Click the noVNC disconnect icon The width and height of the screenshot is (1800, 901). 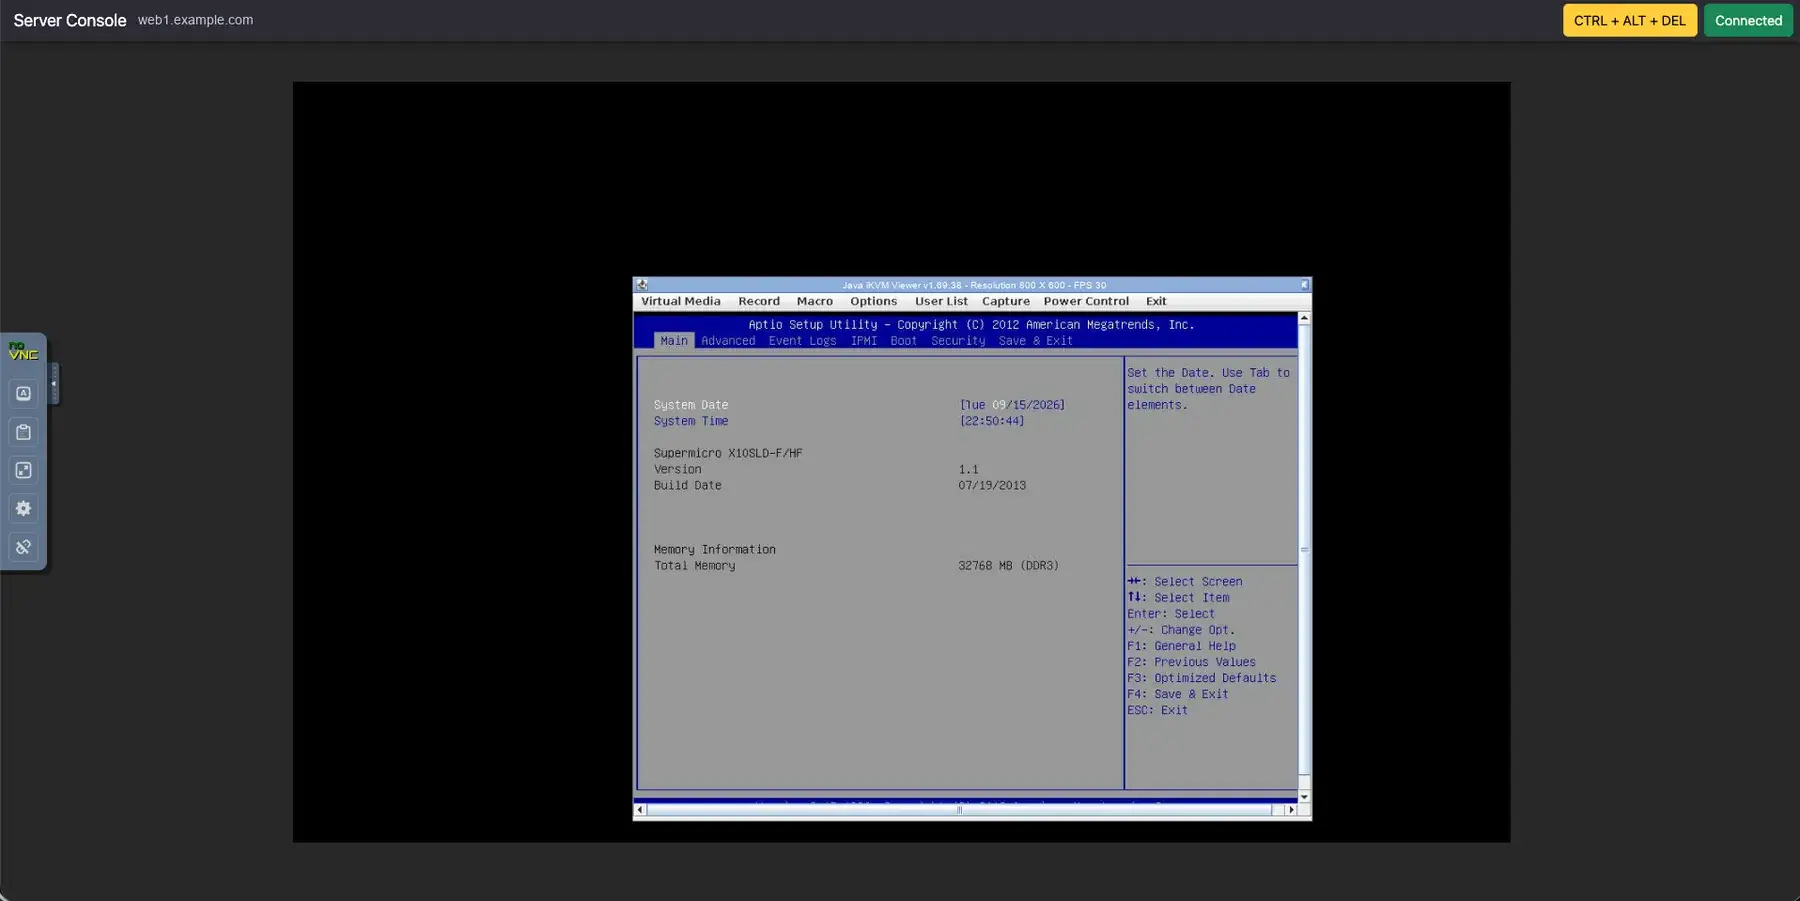[23, 547]
